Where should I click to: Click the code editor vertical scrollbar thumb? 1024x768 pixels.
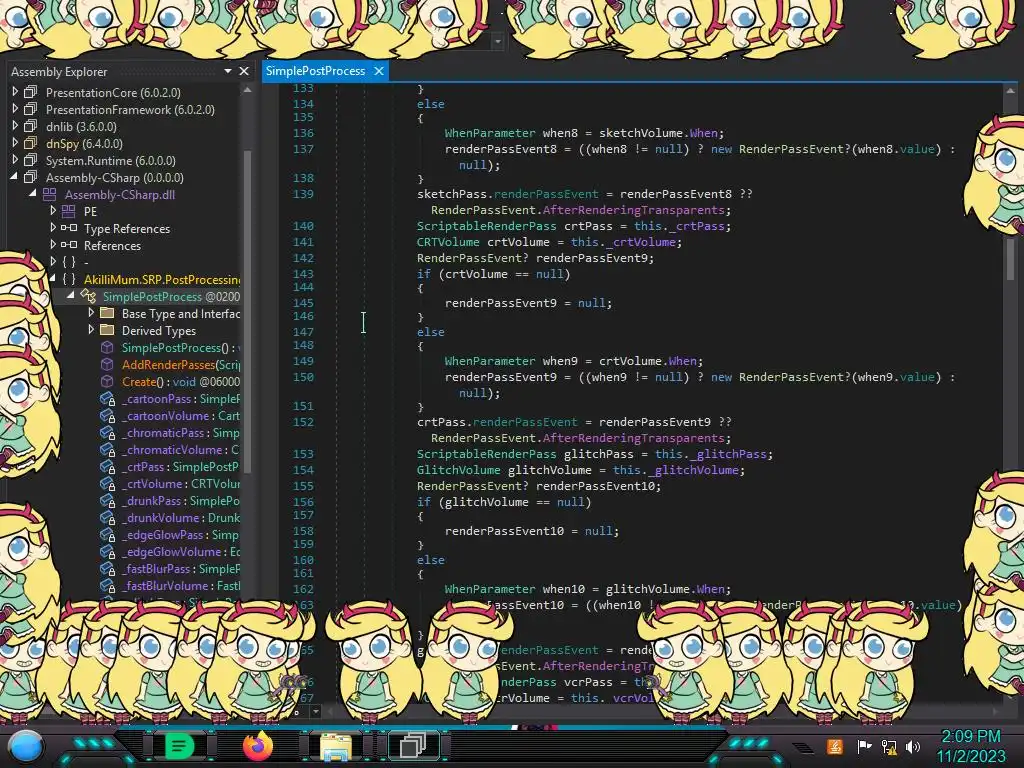pos(1011,259)
